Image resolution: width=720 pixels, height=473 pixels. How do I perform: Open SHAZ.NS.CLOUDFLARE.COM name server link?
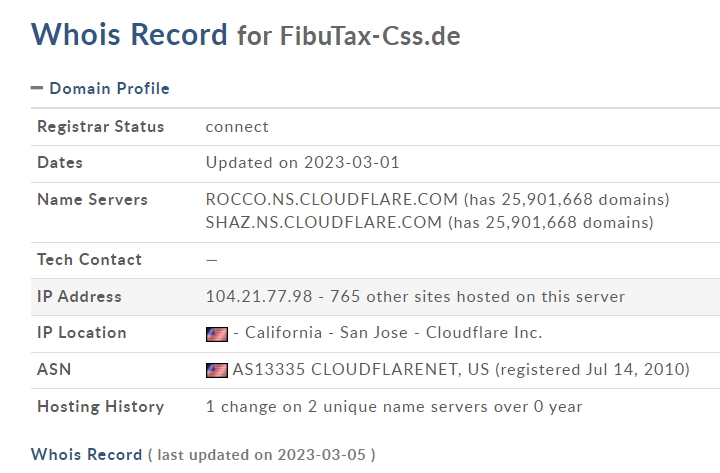(x=324, y=222)
